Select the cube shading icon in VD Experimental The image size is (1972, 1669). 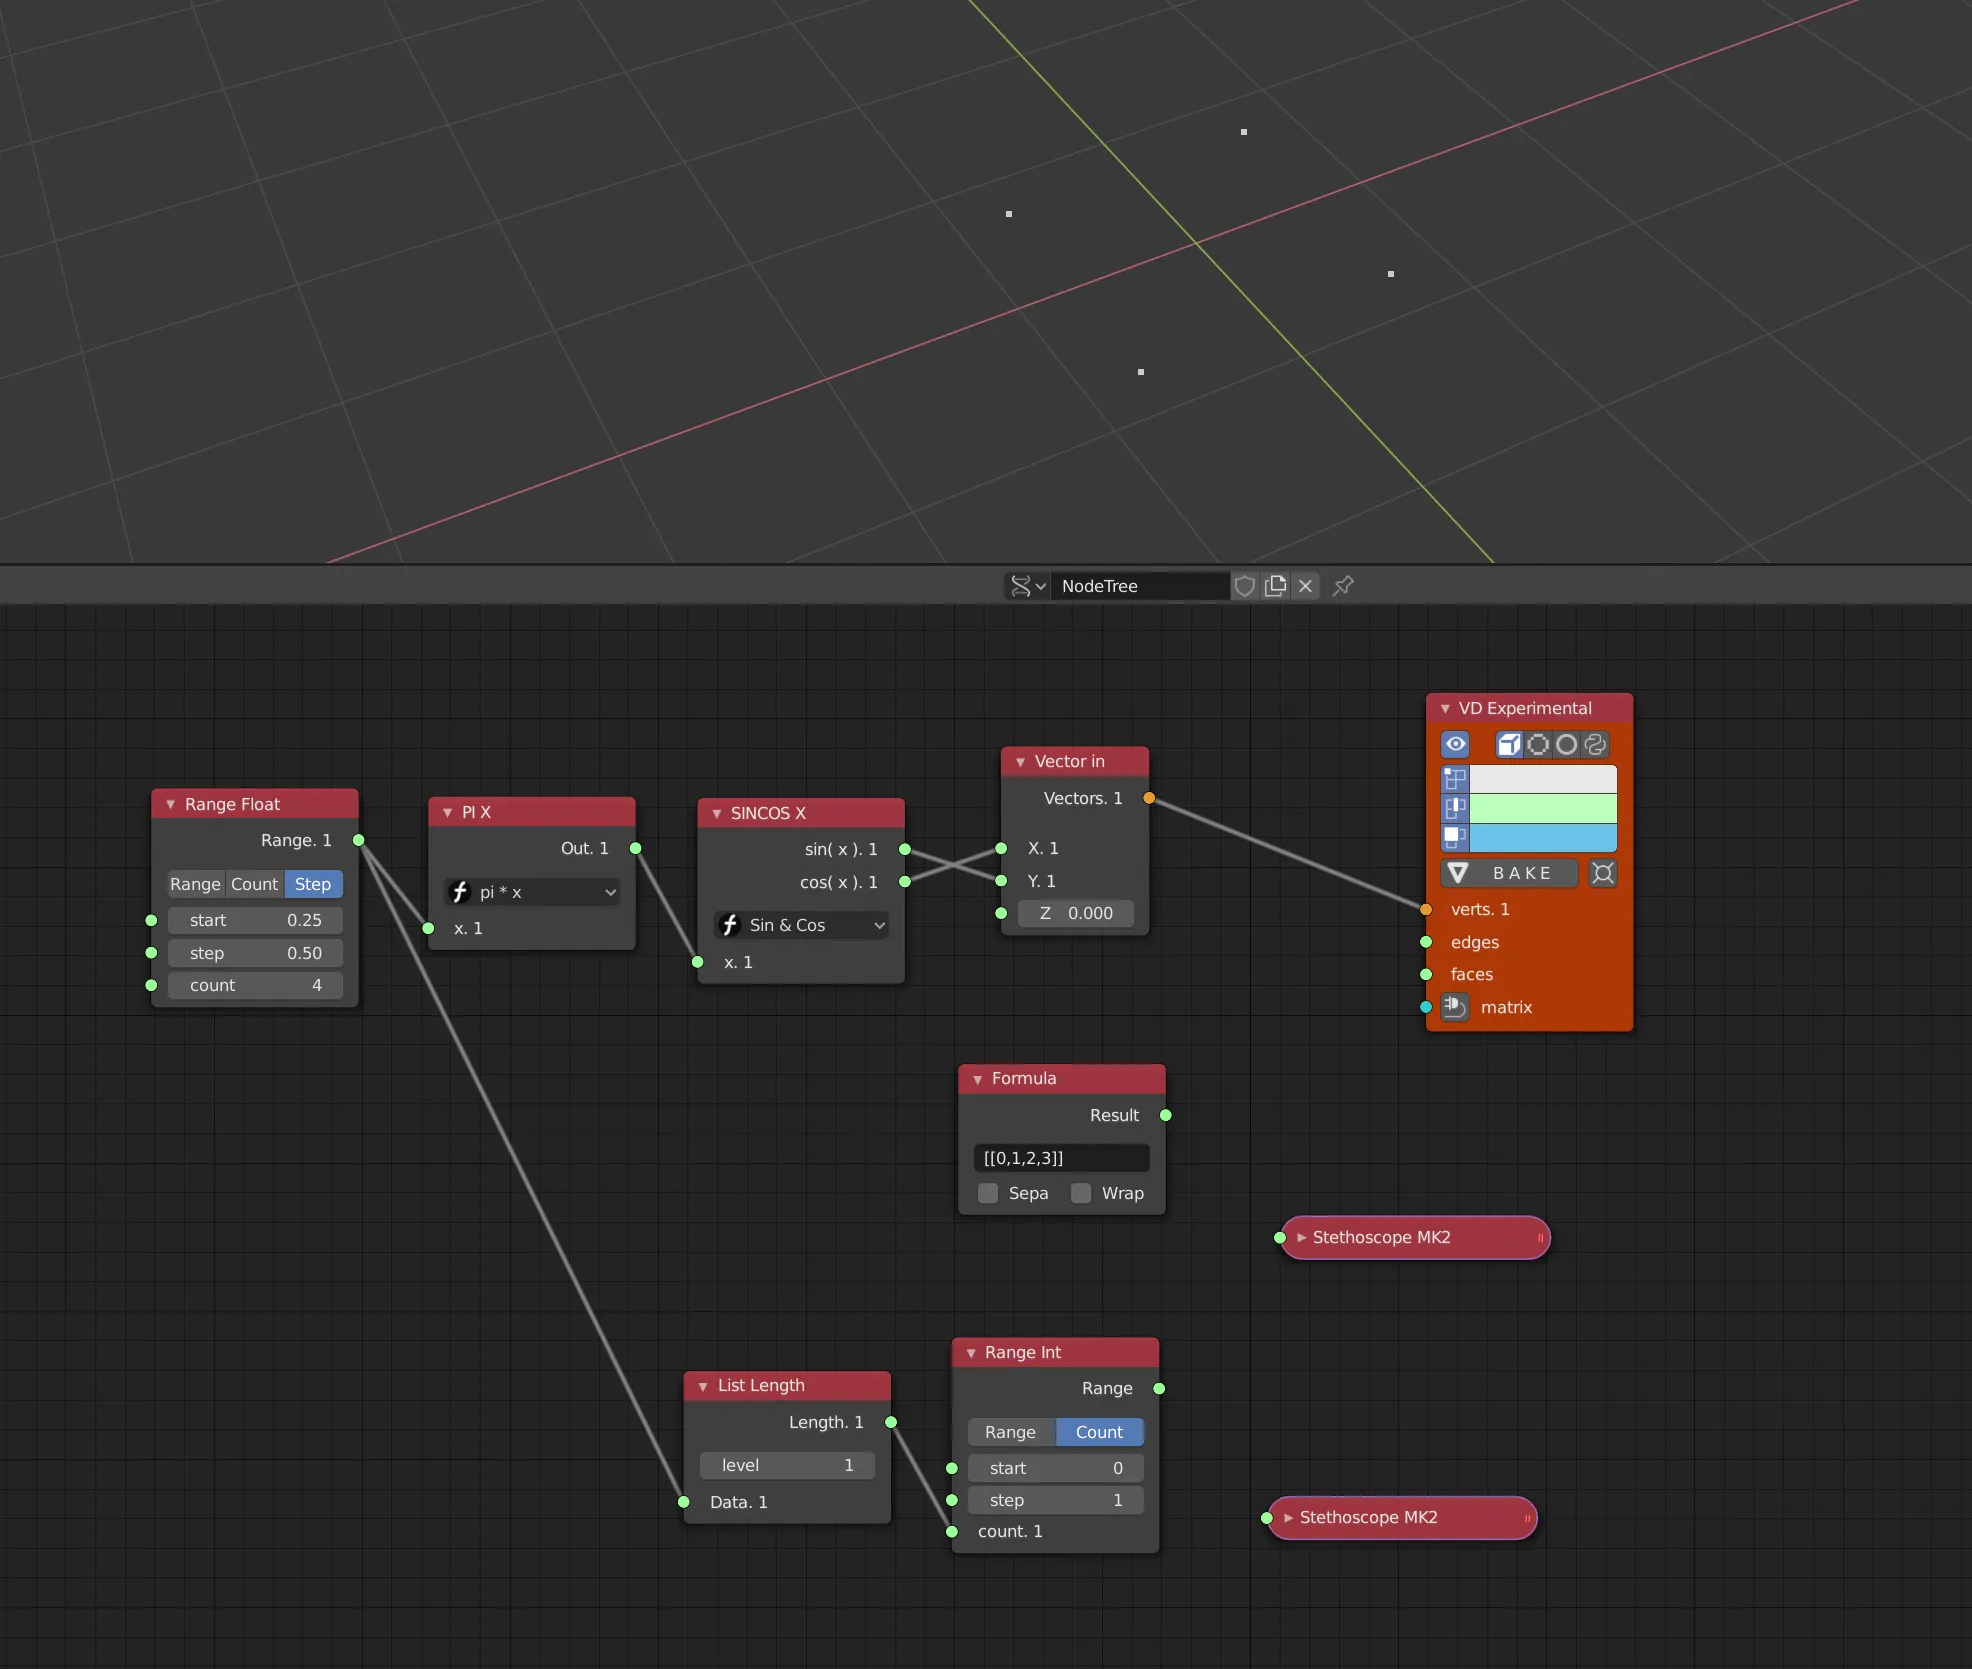[x=1509, y=744]
